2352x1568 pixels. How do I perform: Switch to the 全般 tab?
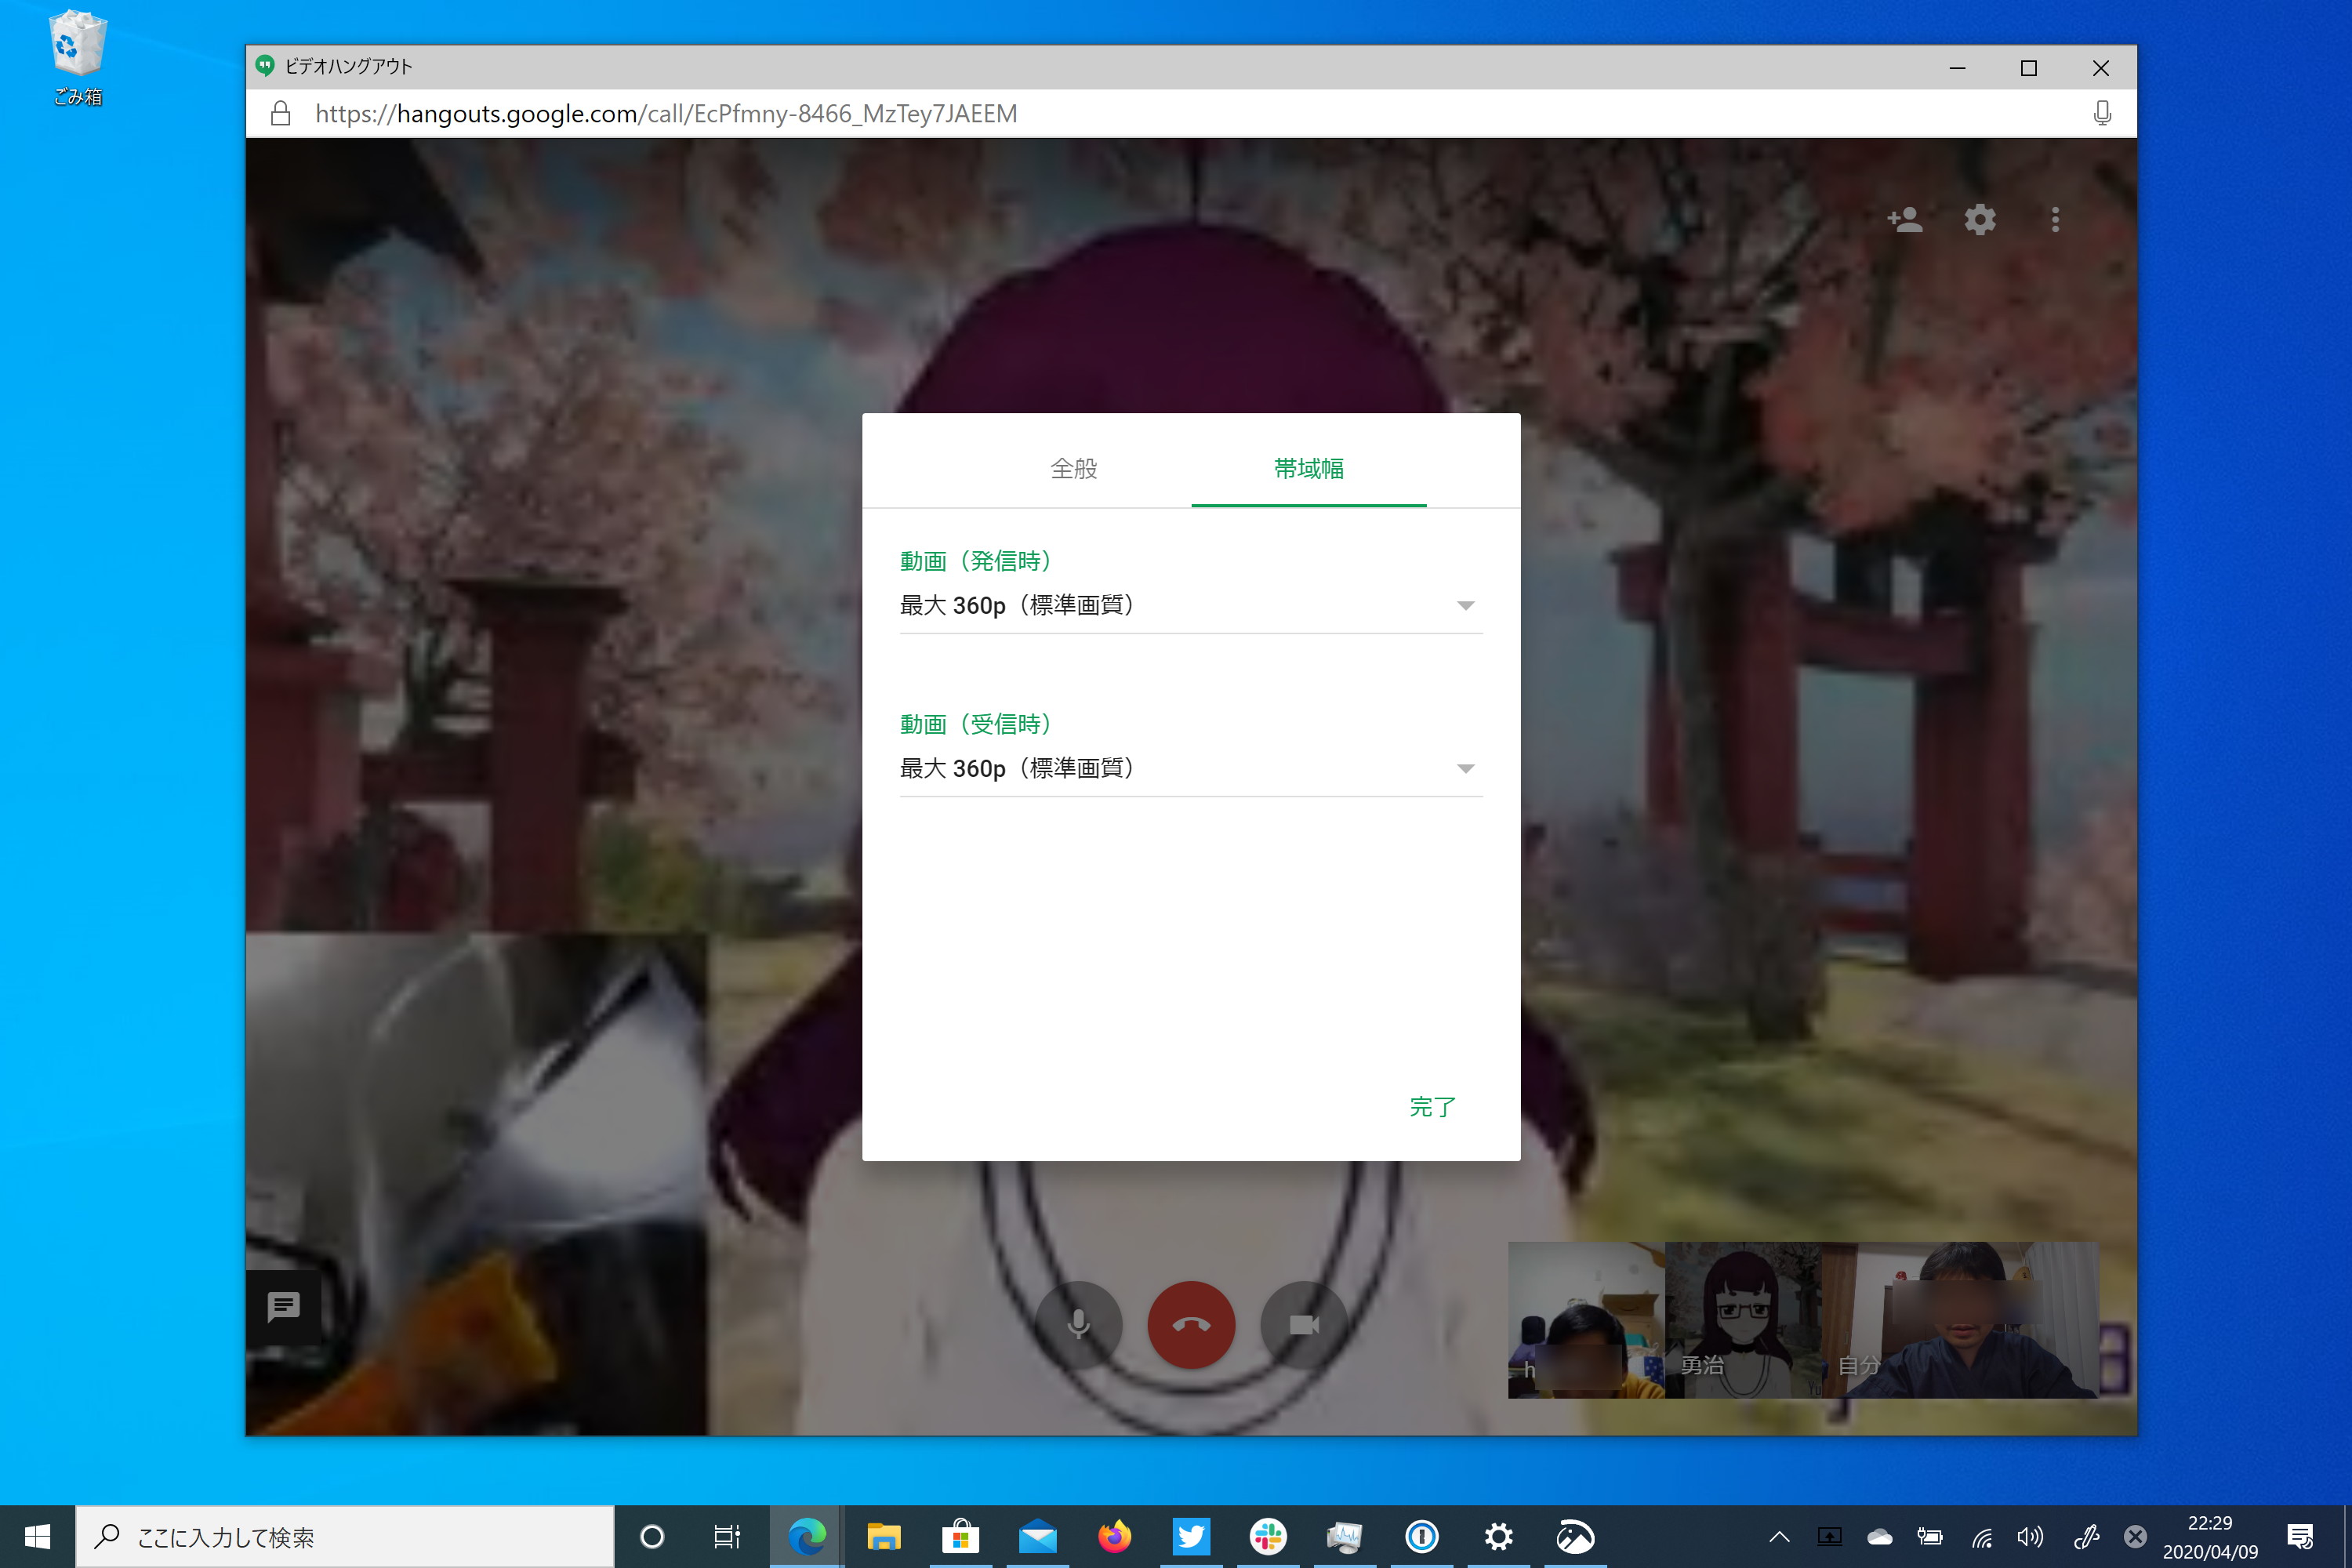pos(1074,469)
